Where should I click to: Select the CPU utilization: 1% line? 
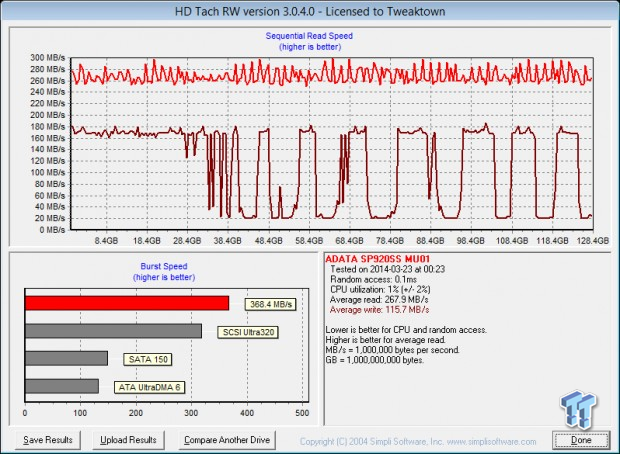click(x=380, y=289)
